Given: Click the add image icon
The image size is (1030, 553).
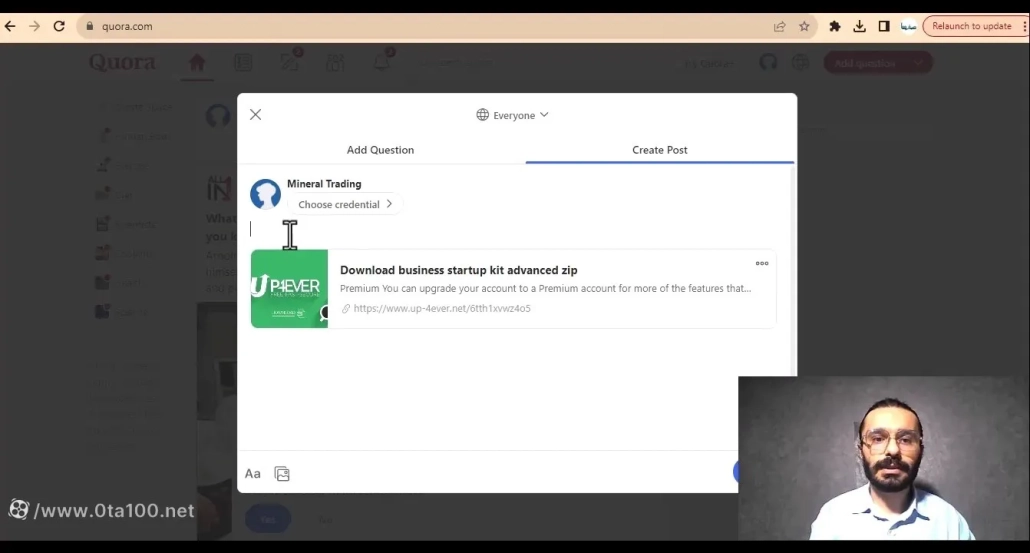Looking at the screenshot, I should (282, 474).
